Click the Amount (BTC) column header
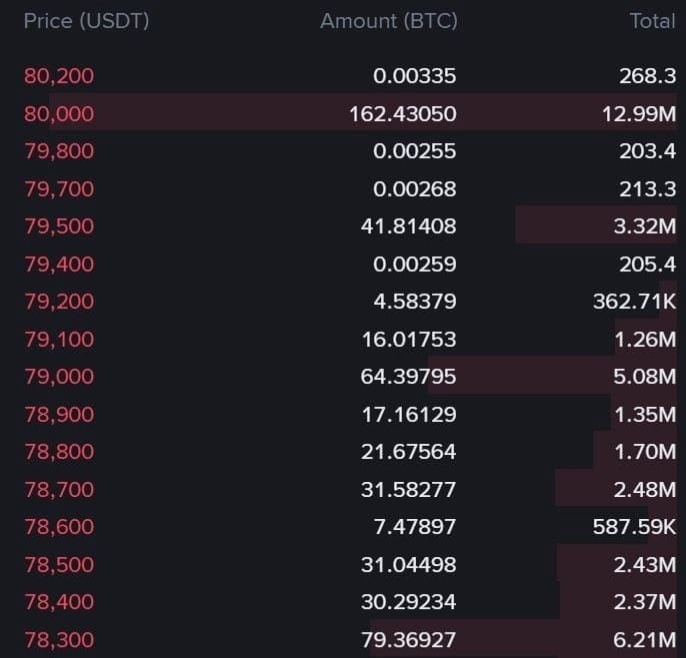Viewport: 686px width, 658px height. tap(388, 21)
